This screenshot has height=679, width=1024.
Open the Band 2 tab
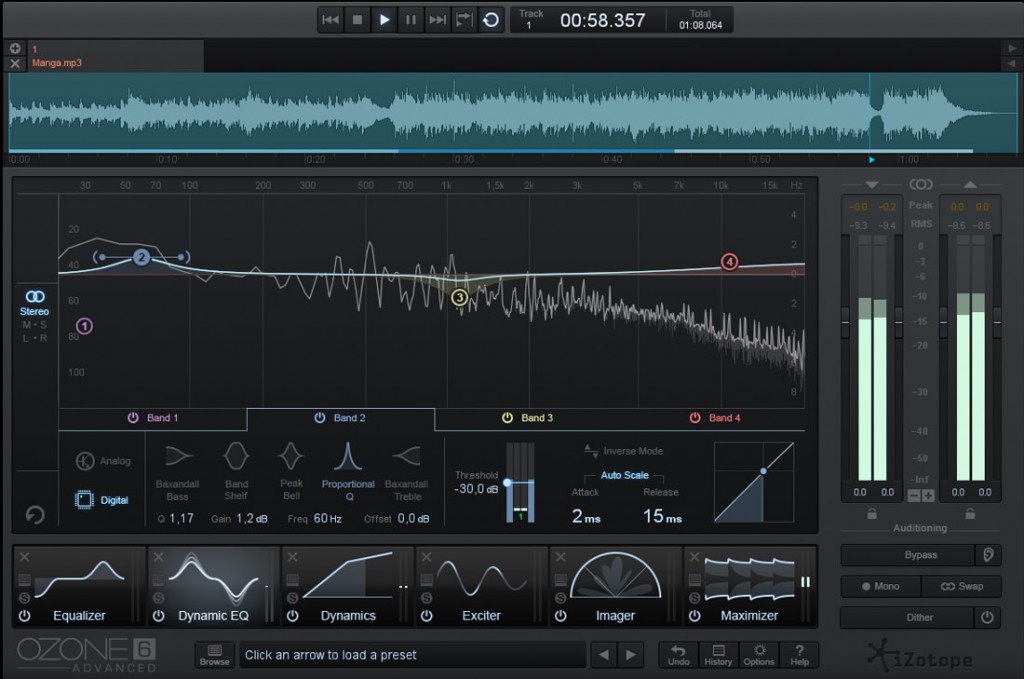pos(340,418)
